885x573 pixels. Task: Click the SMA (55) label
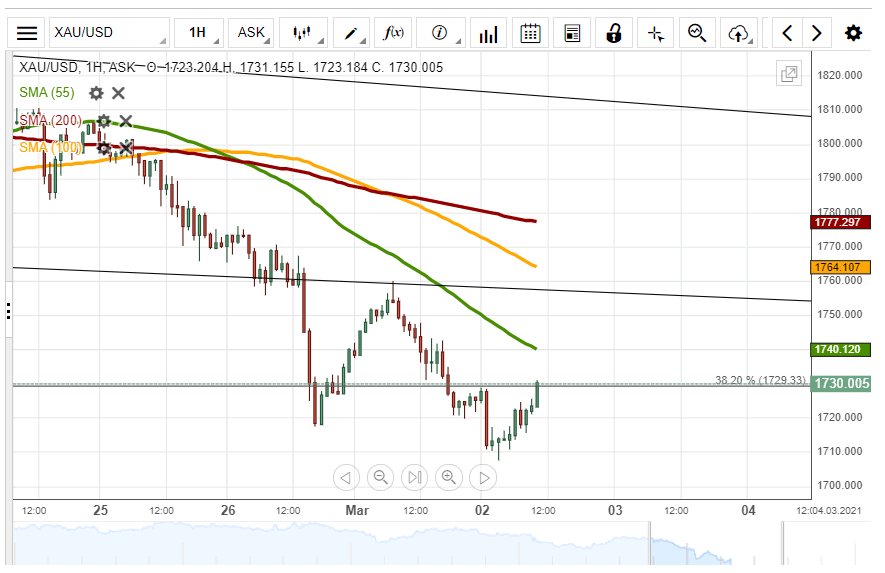tap(47, 93)
